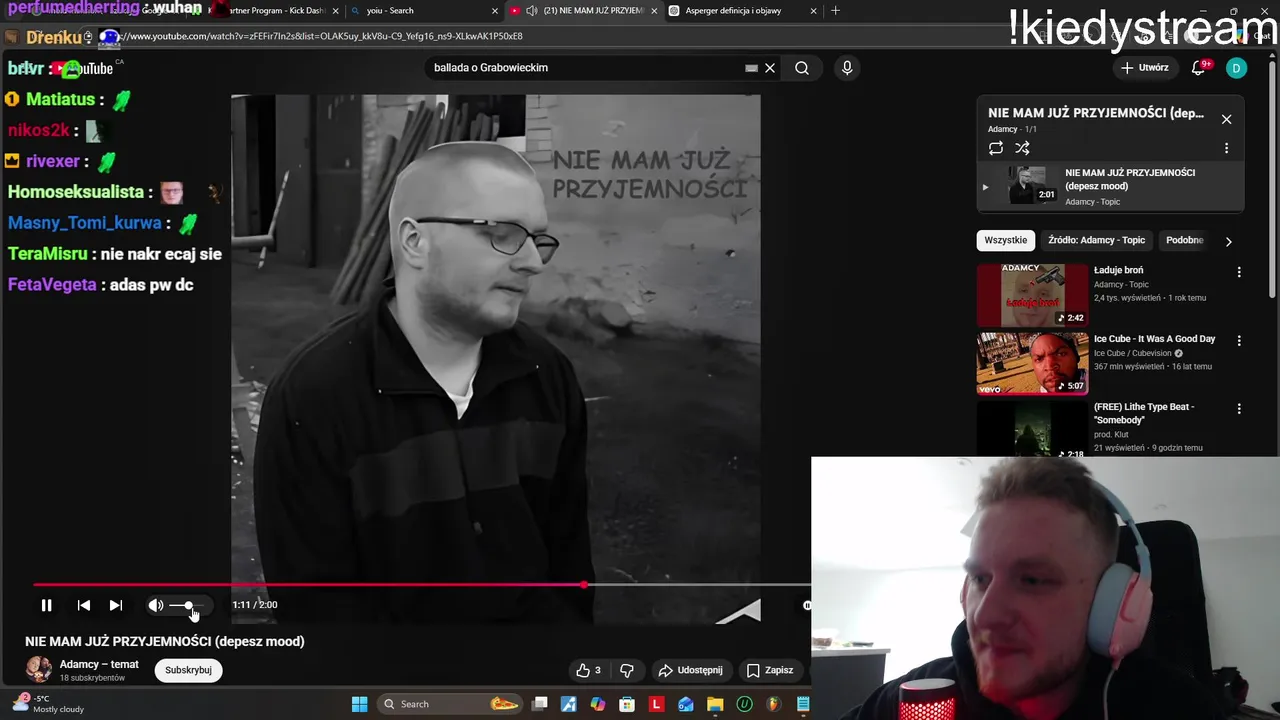This screenshot has width=1280, height=720.
Task: Select the Źródło: Adamcy - Topic chip
Action: pyautogui.click(x=1096, y=240)
